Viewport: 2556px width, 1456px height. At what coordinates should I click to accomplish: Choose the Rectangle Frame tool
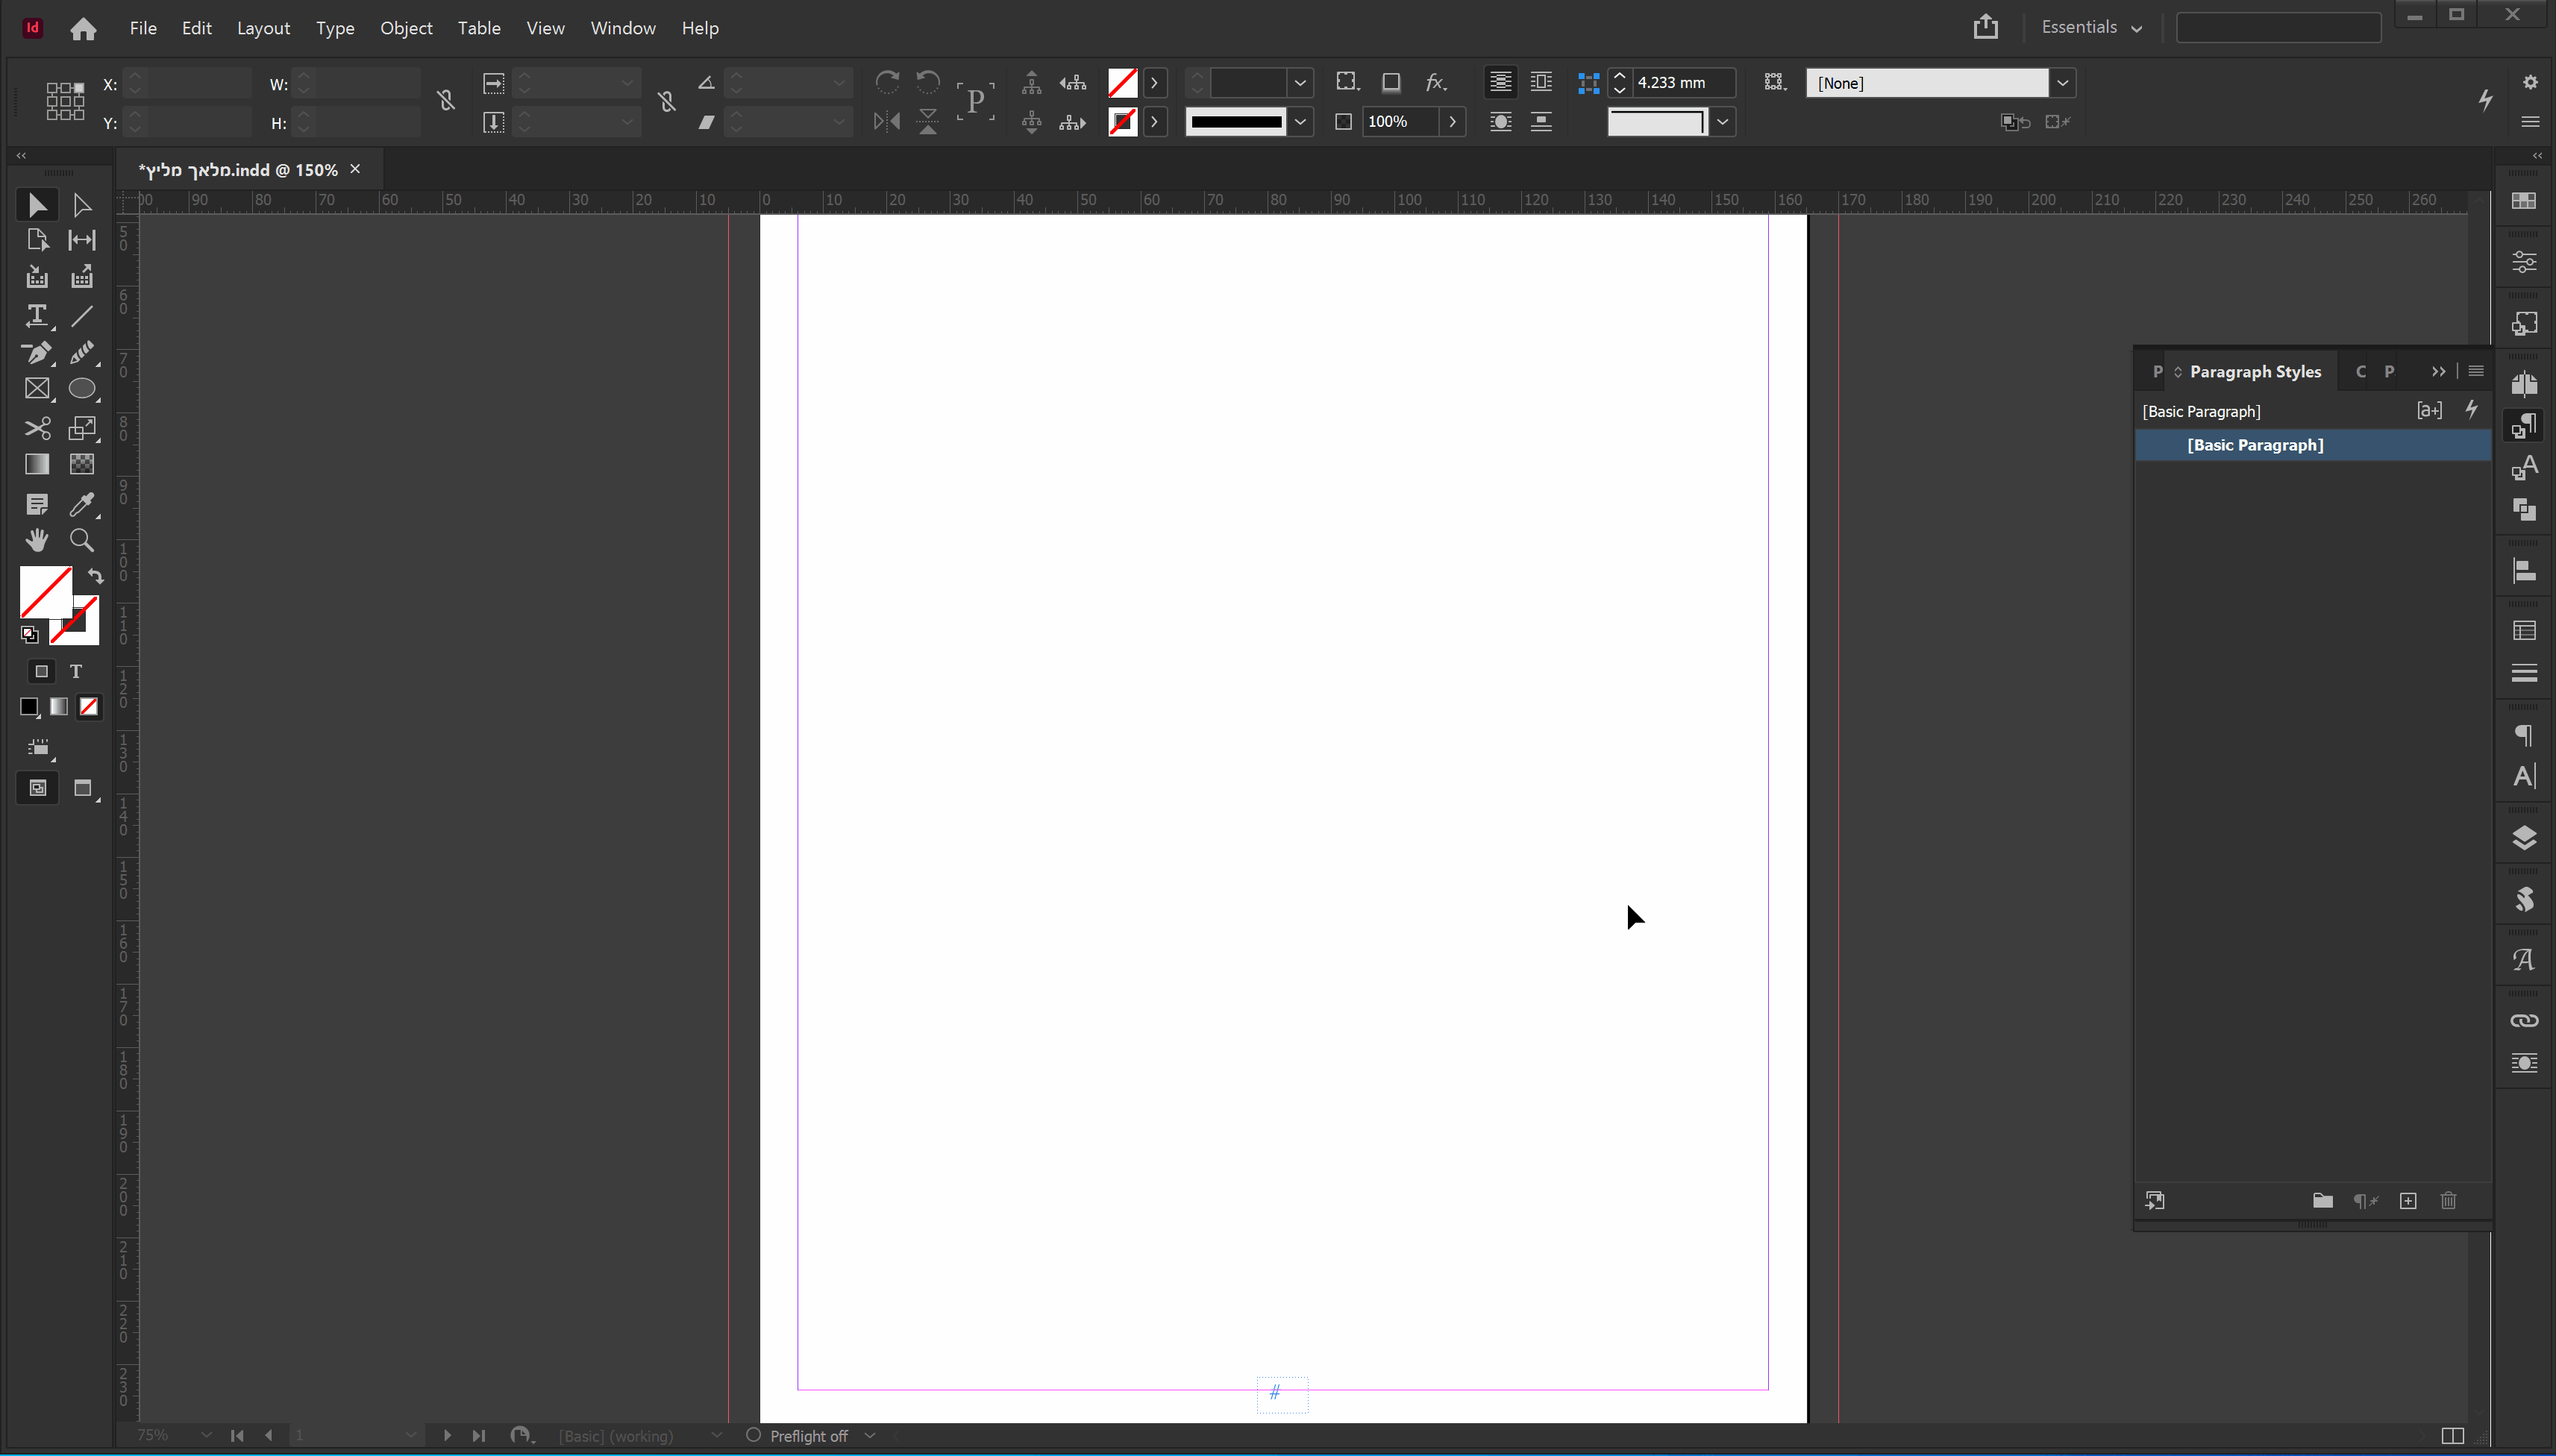pyautogui.click(x=37, y=389)
